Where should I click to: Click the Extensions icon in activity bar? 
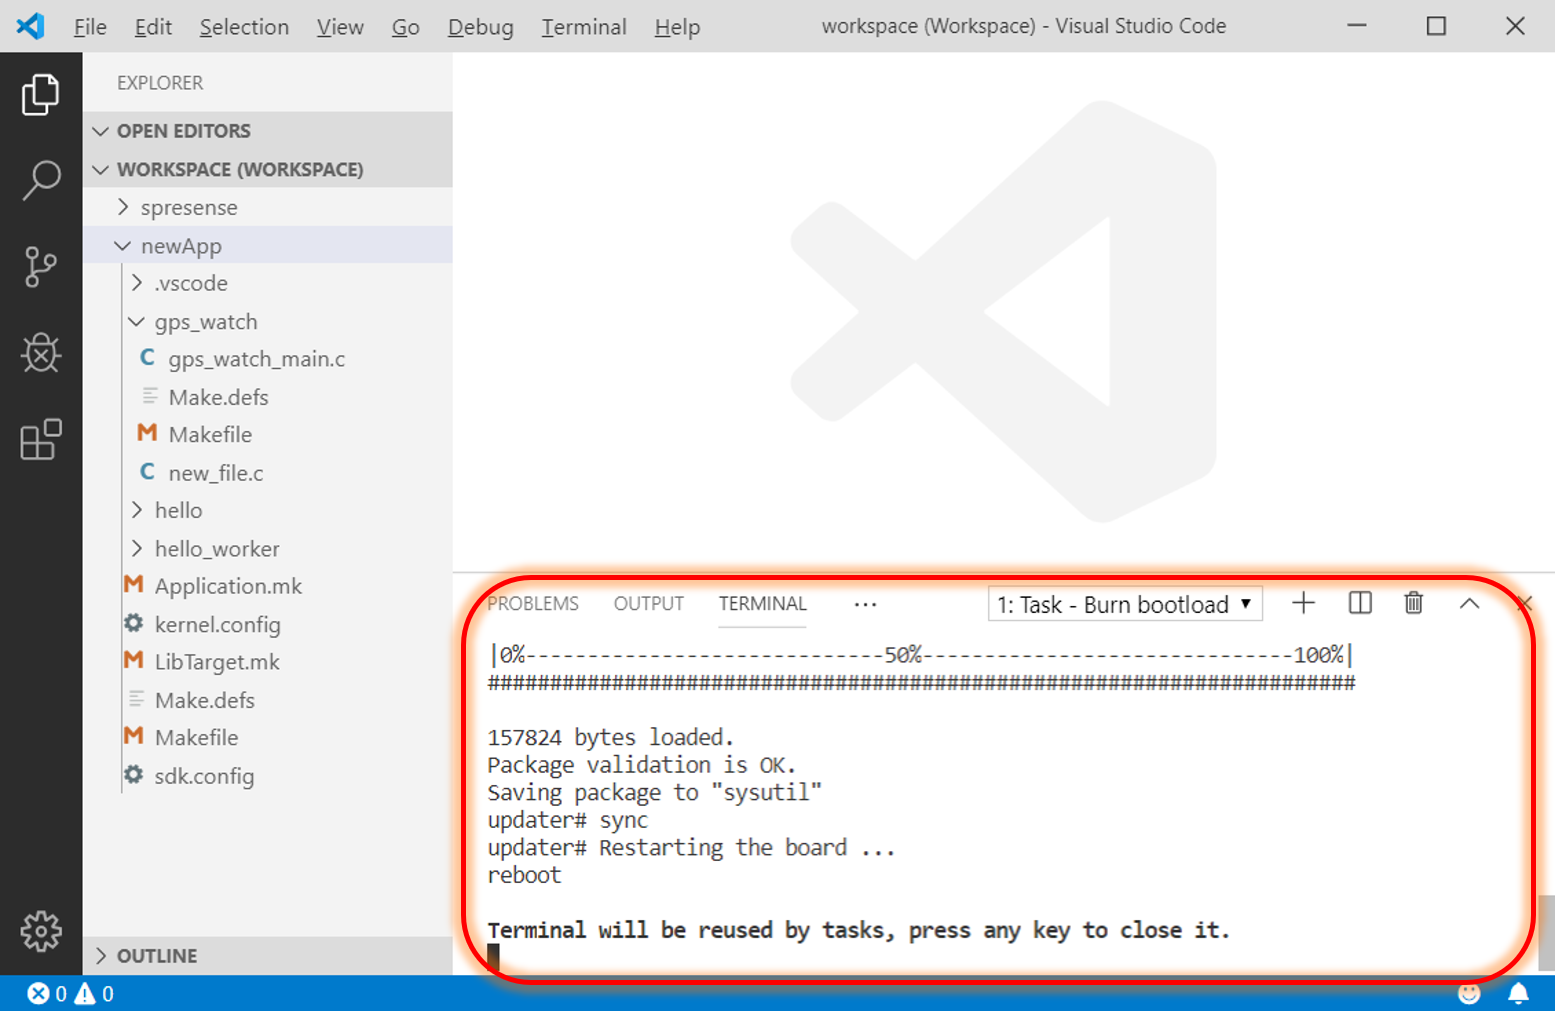click(41, 440)
